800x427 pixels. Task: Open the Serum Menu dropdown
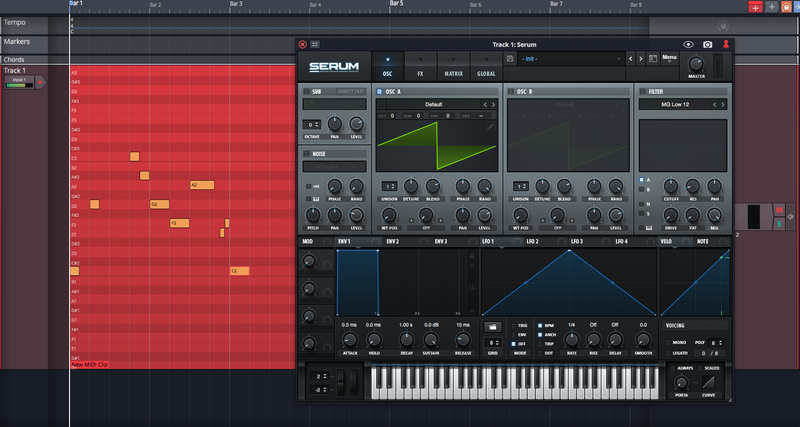coord(669,59)
